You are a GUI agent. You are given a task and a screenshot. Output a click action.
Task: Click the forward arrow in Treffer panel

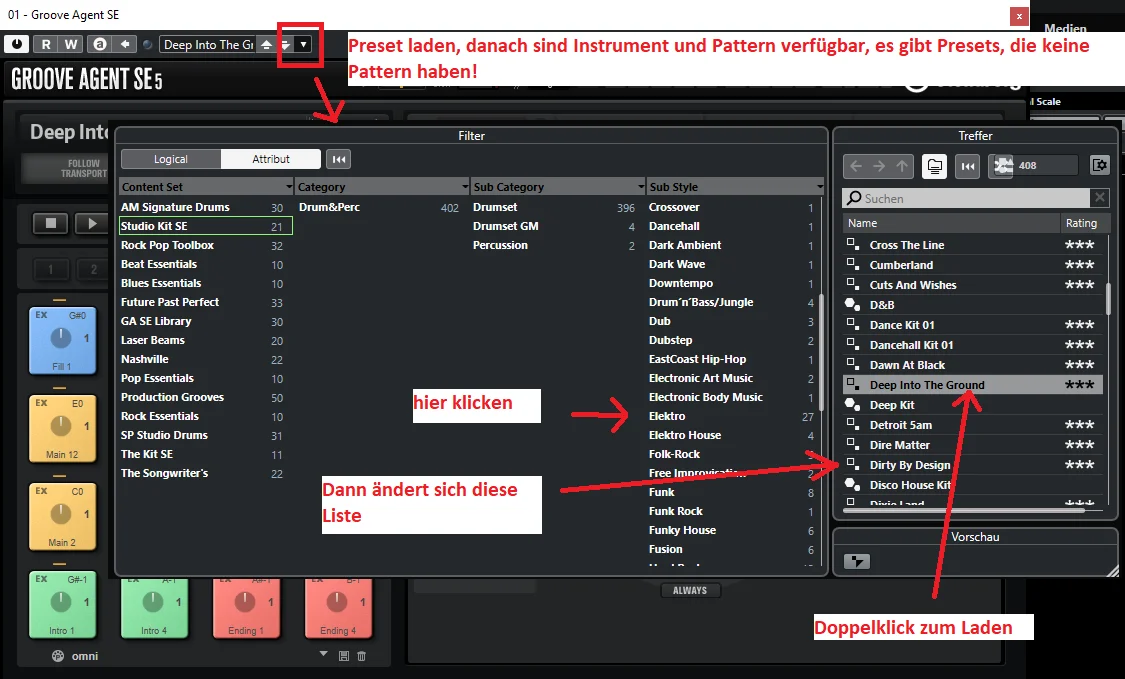(x=879, y=167)
